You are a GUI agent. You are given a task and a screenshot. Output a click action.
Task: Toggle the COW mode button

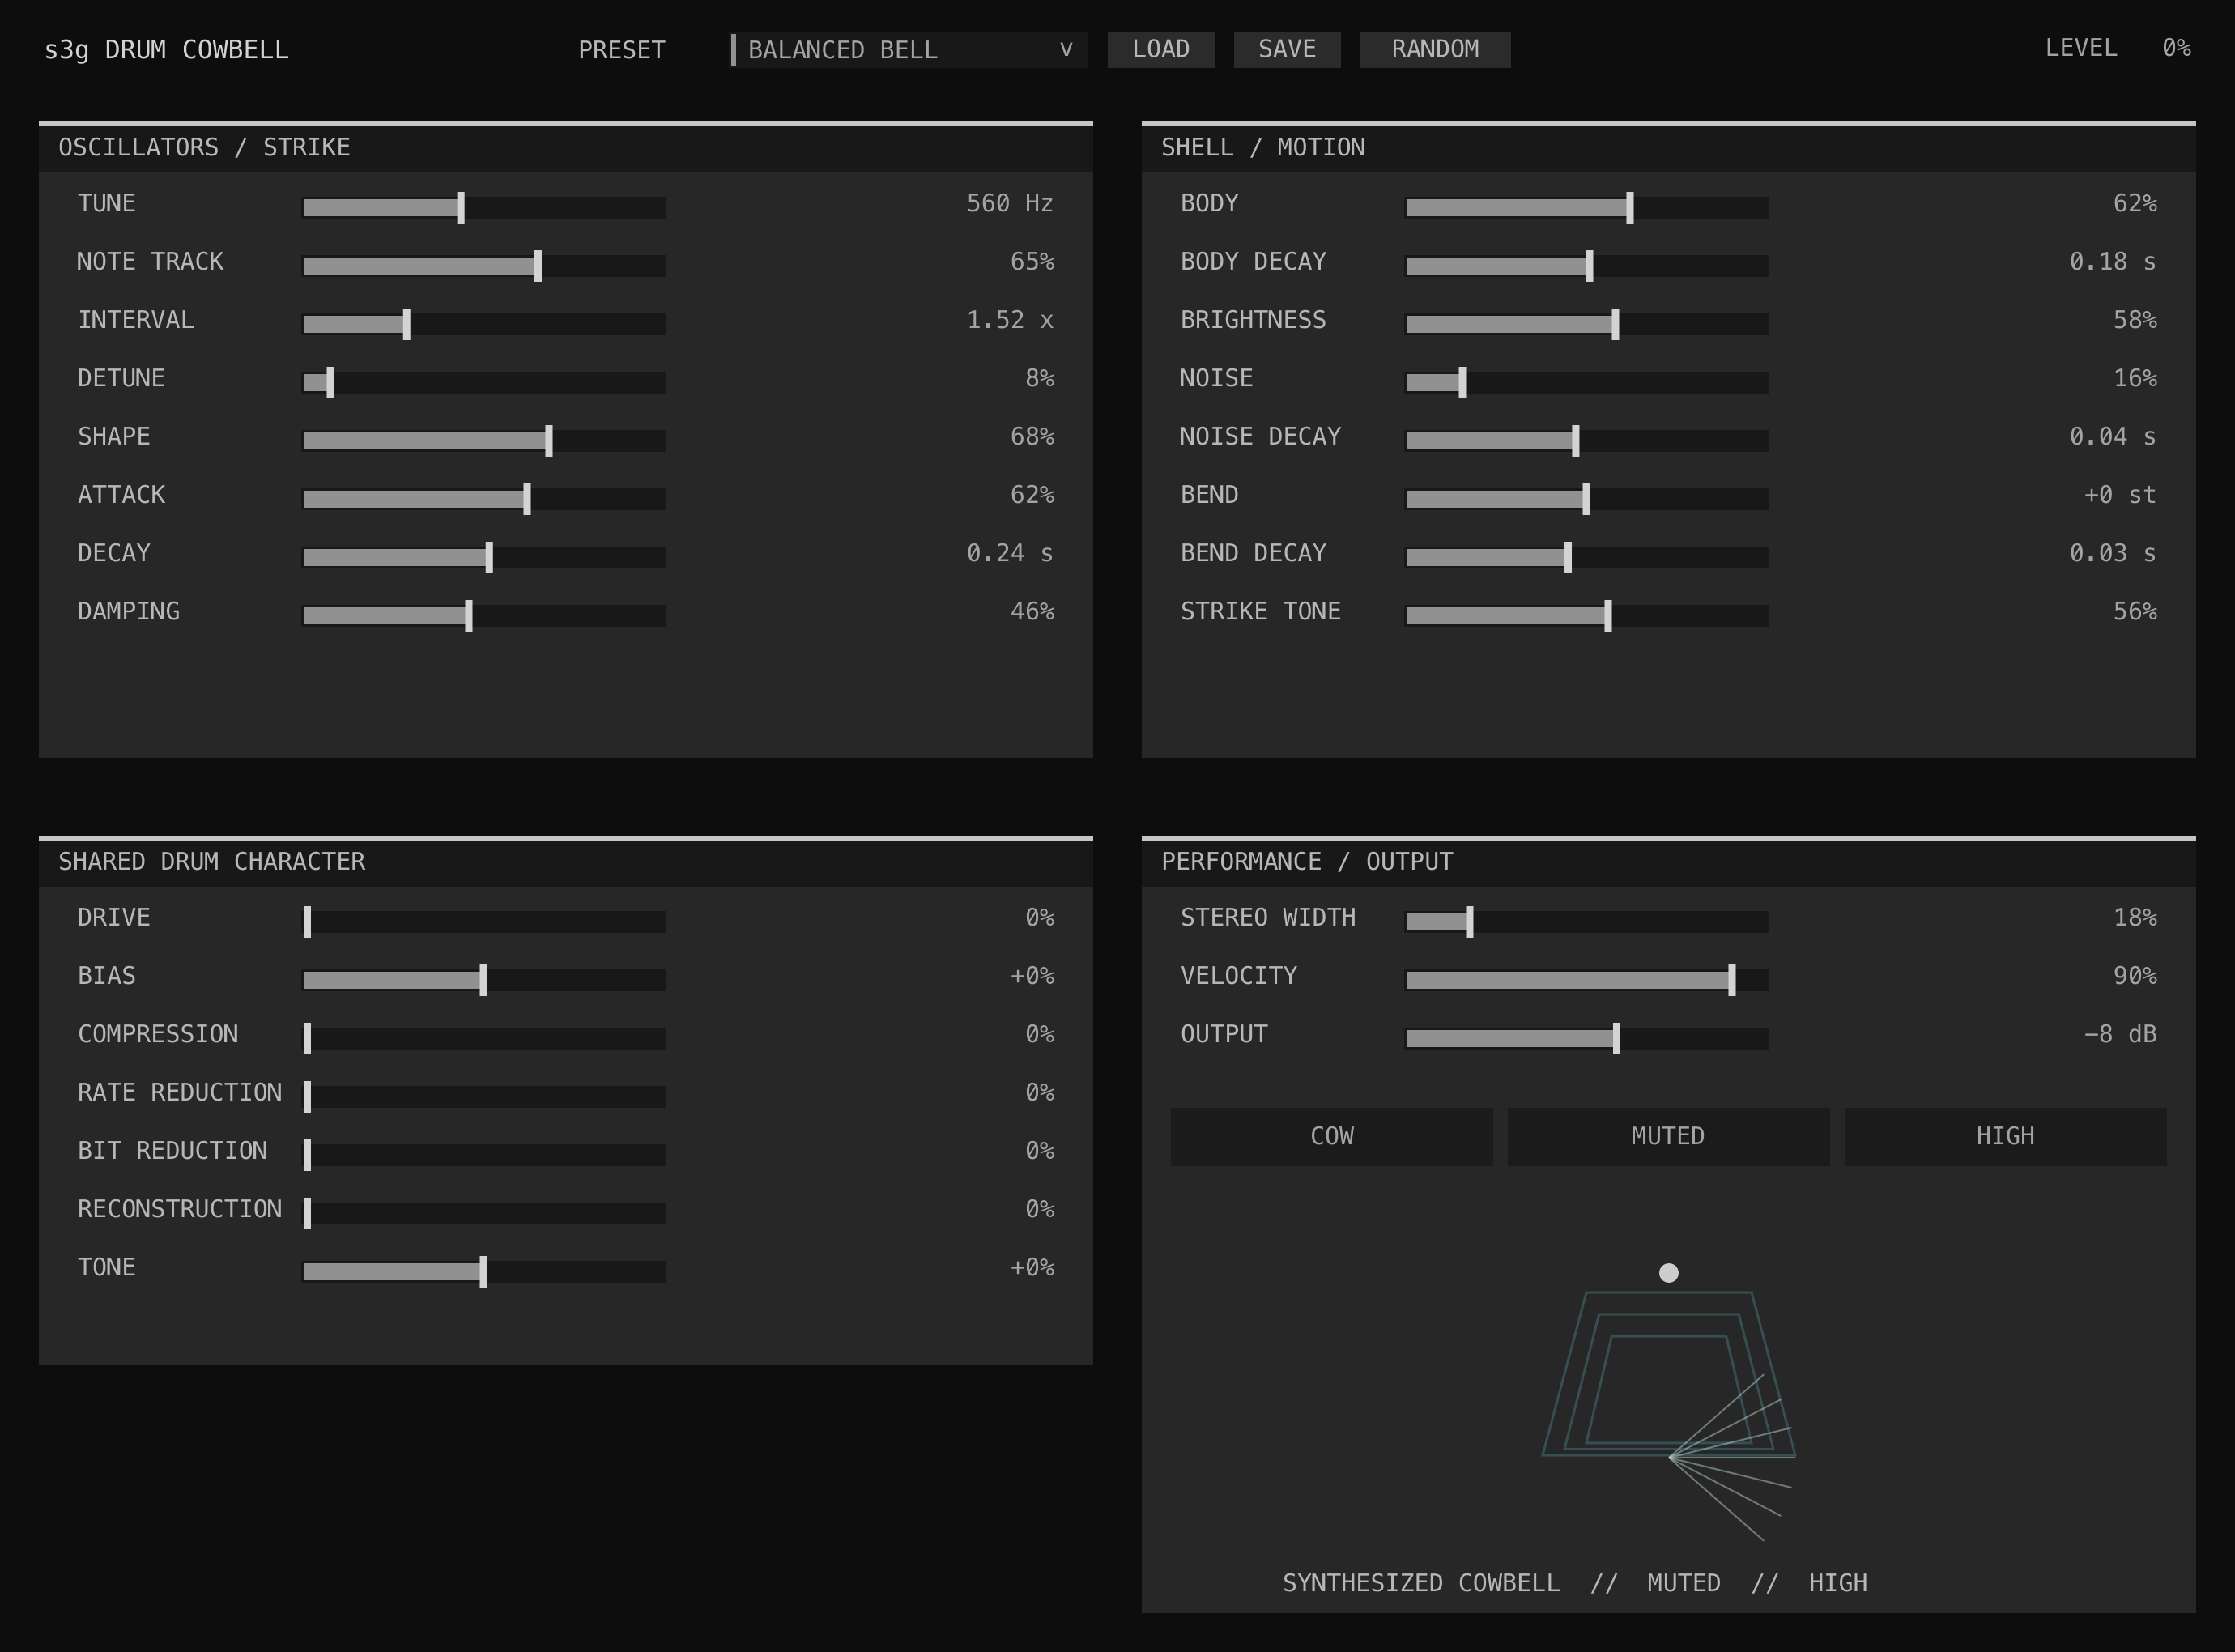(1331, 1136)
